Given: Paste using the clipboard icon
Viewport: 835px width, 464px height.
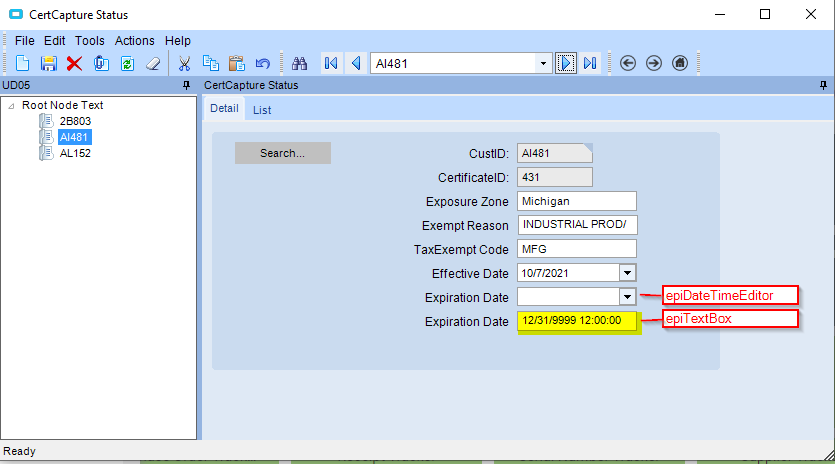Looking at the screenshot, I should point(236,63).
